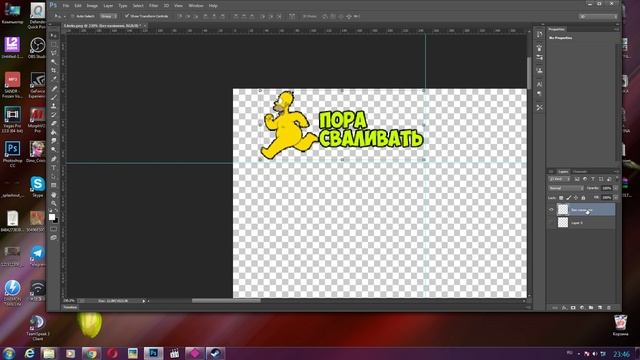This screenshot has width=640, height=360.
Task: Select the Move tool in the Tools panel
Action: [53, 36]
